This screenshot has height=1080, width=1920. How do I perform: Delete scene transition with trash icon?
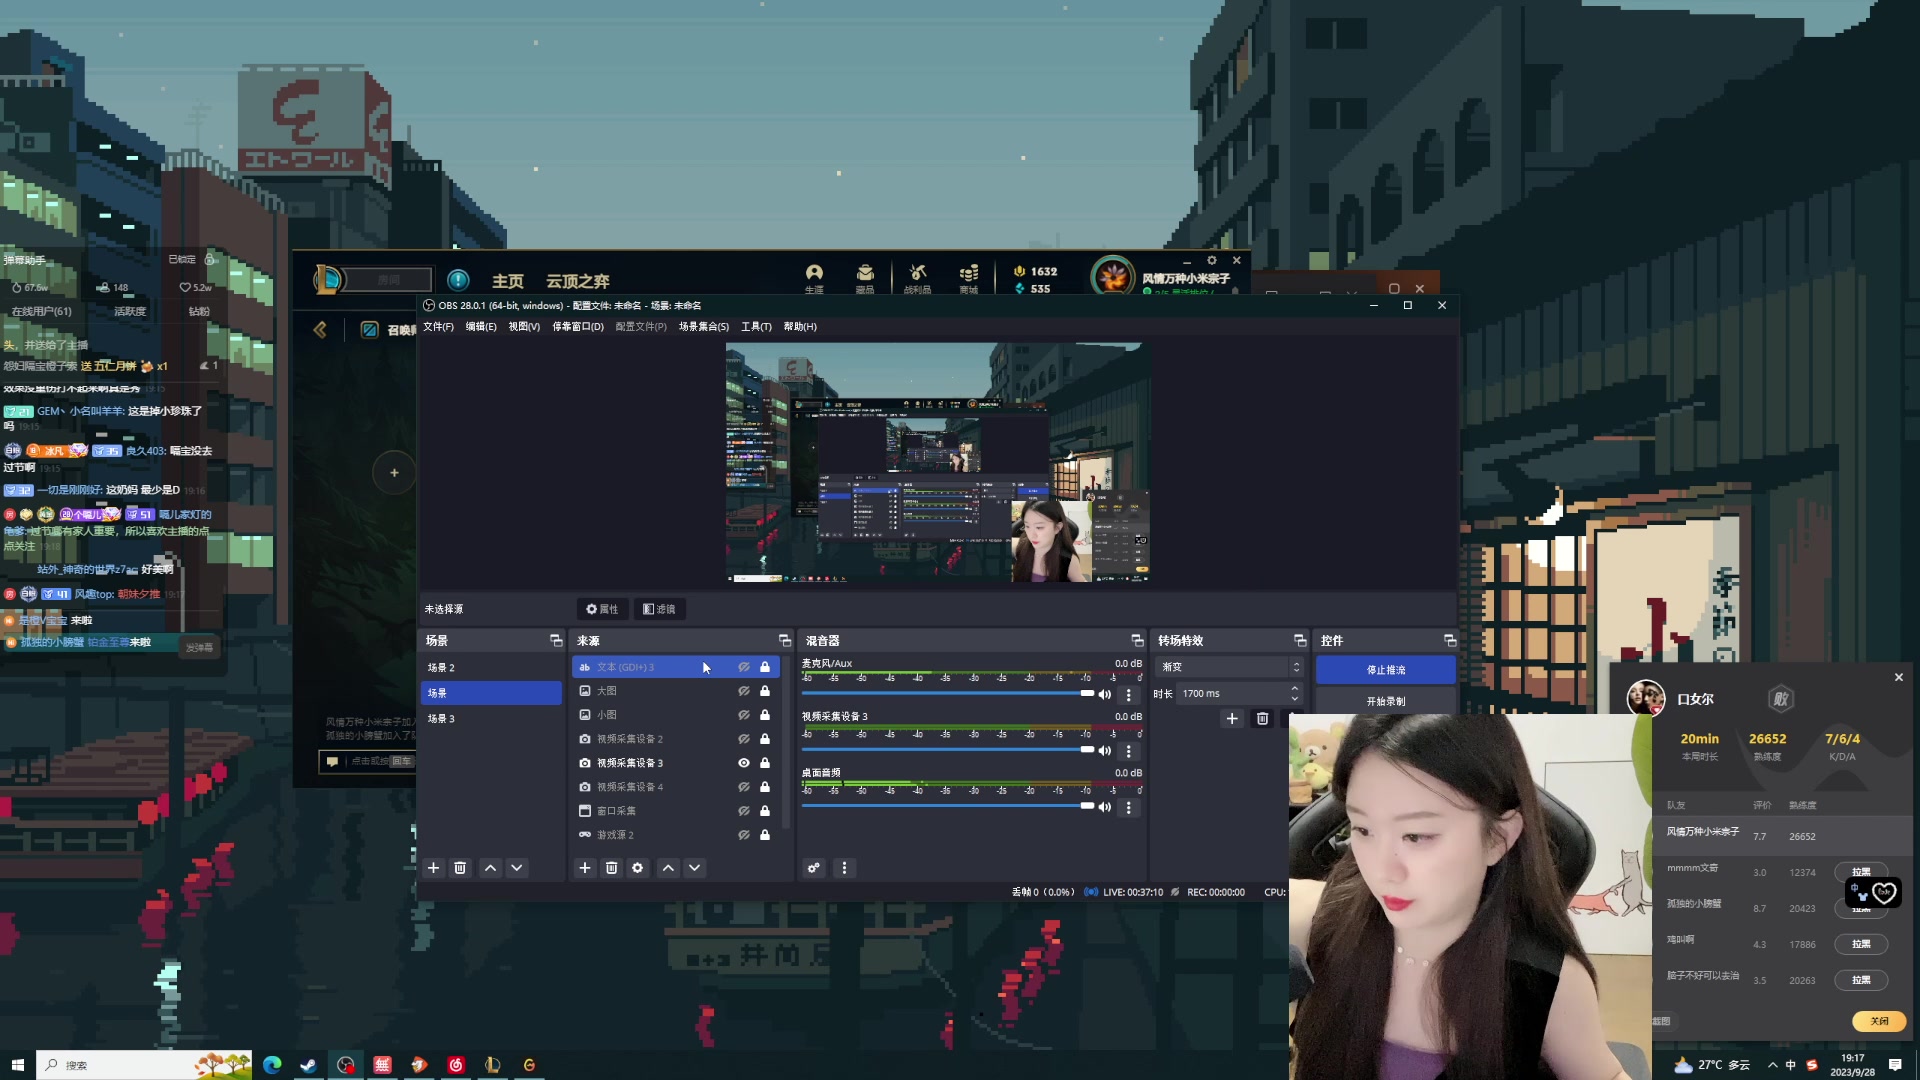tap(1262, 719)
